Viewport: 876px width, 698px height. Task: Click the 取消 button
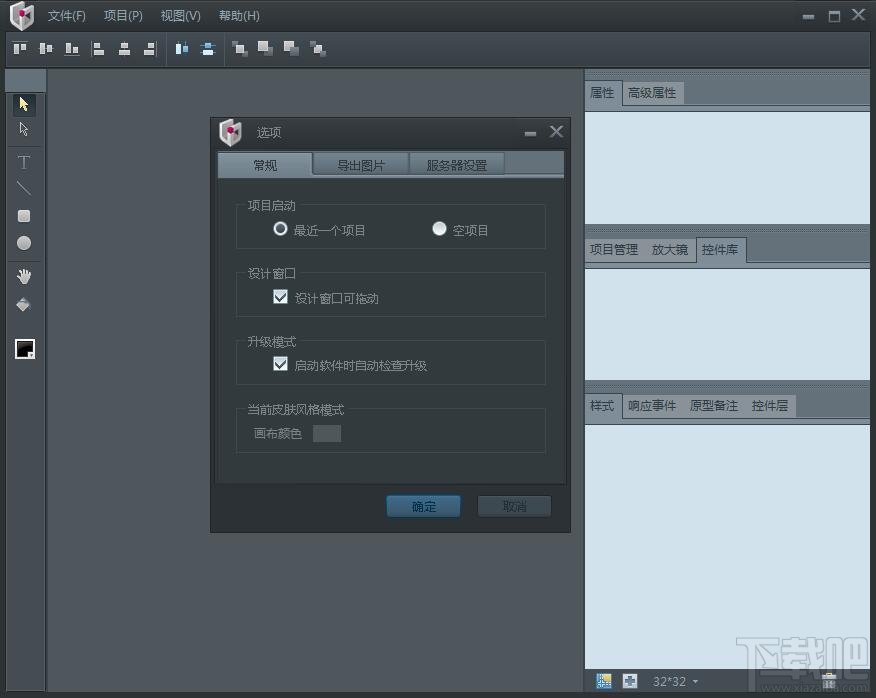coord(513,506)
